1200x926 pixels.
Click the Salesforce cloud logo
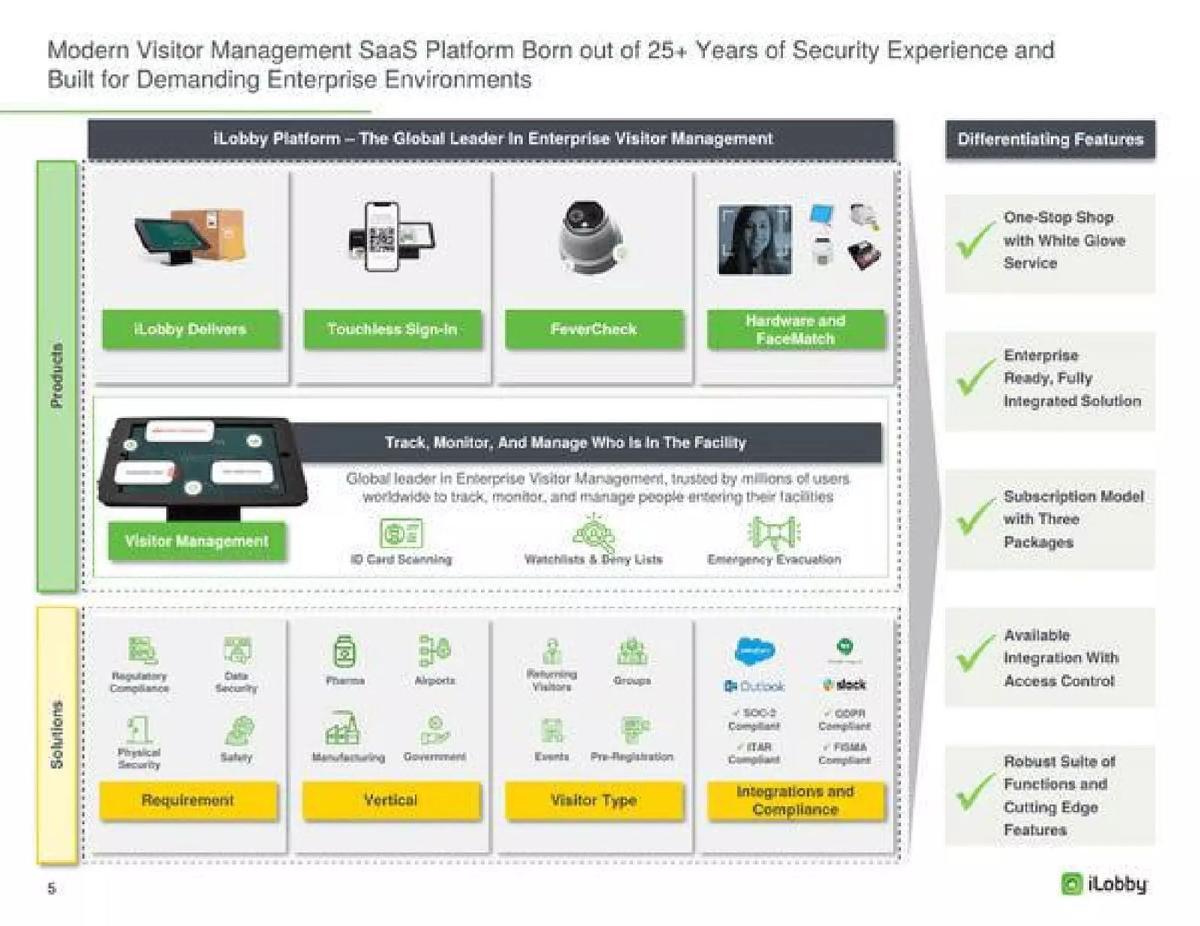753,649
